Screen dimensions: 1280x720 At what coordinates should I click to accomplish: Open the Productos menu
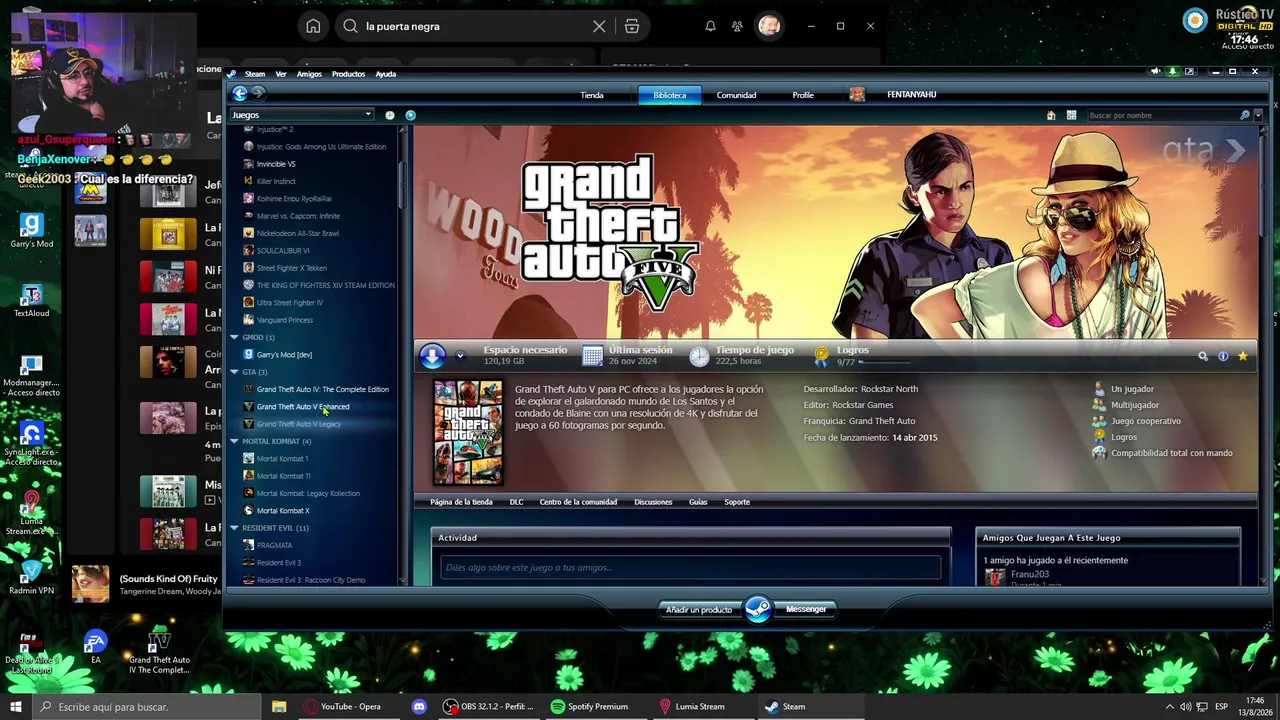tap(349, 74)
